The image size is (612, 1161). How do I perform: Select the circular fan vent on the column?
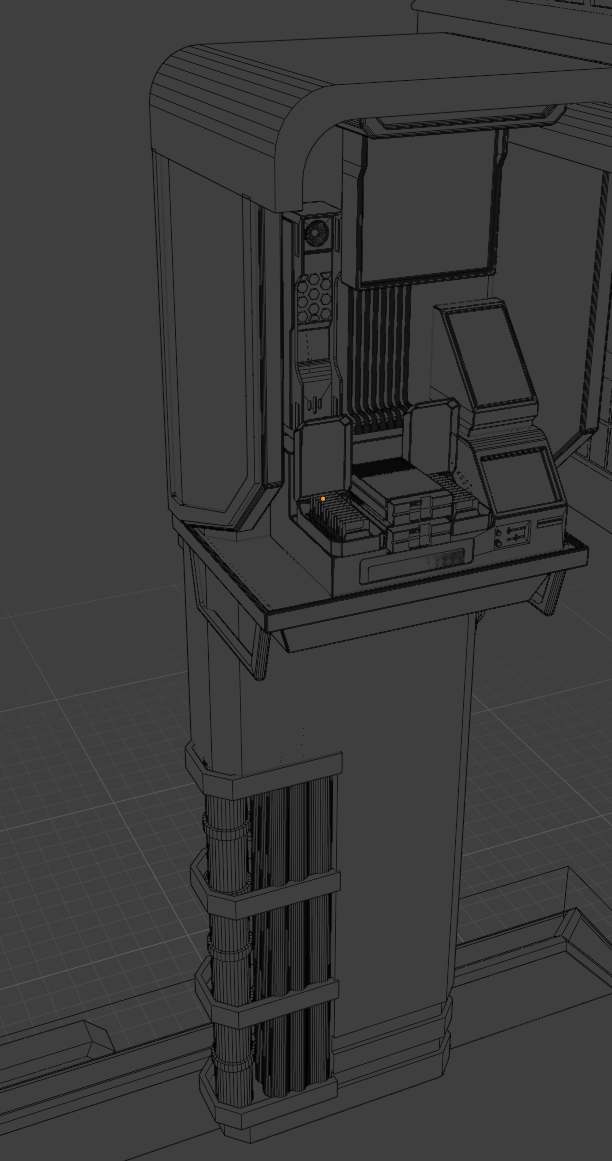316,232
